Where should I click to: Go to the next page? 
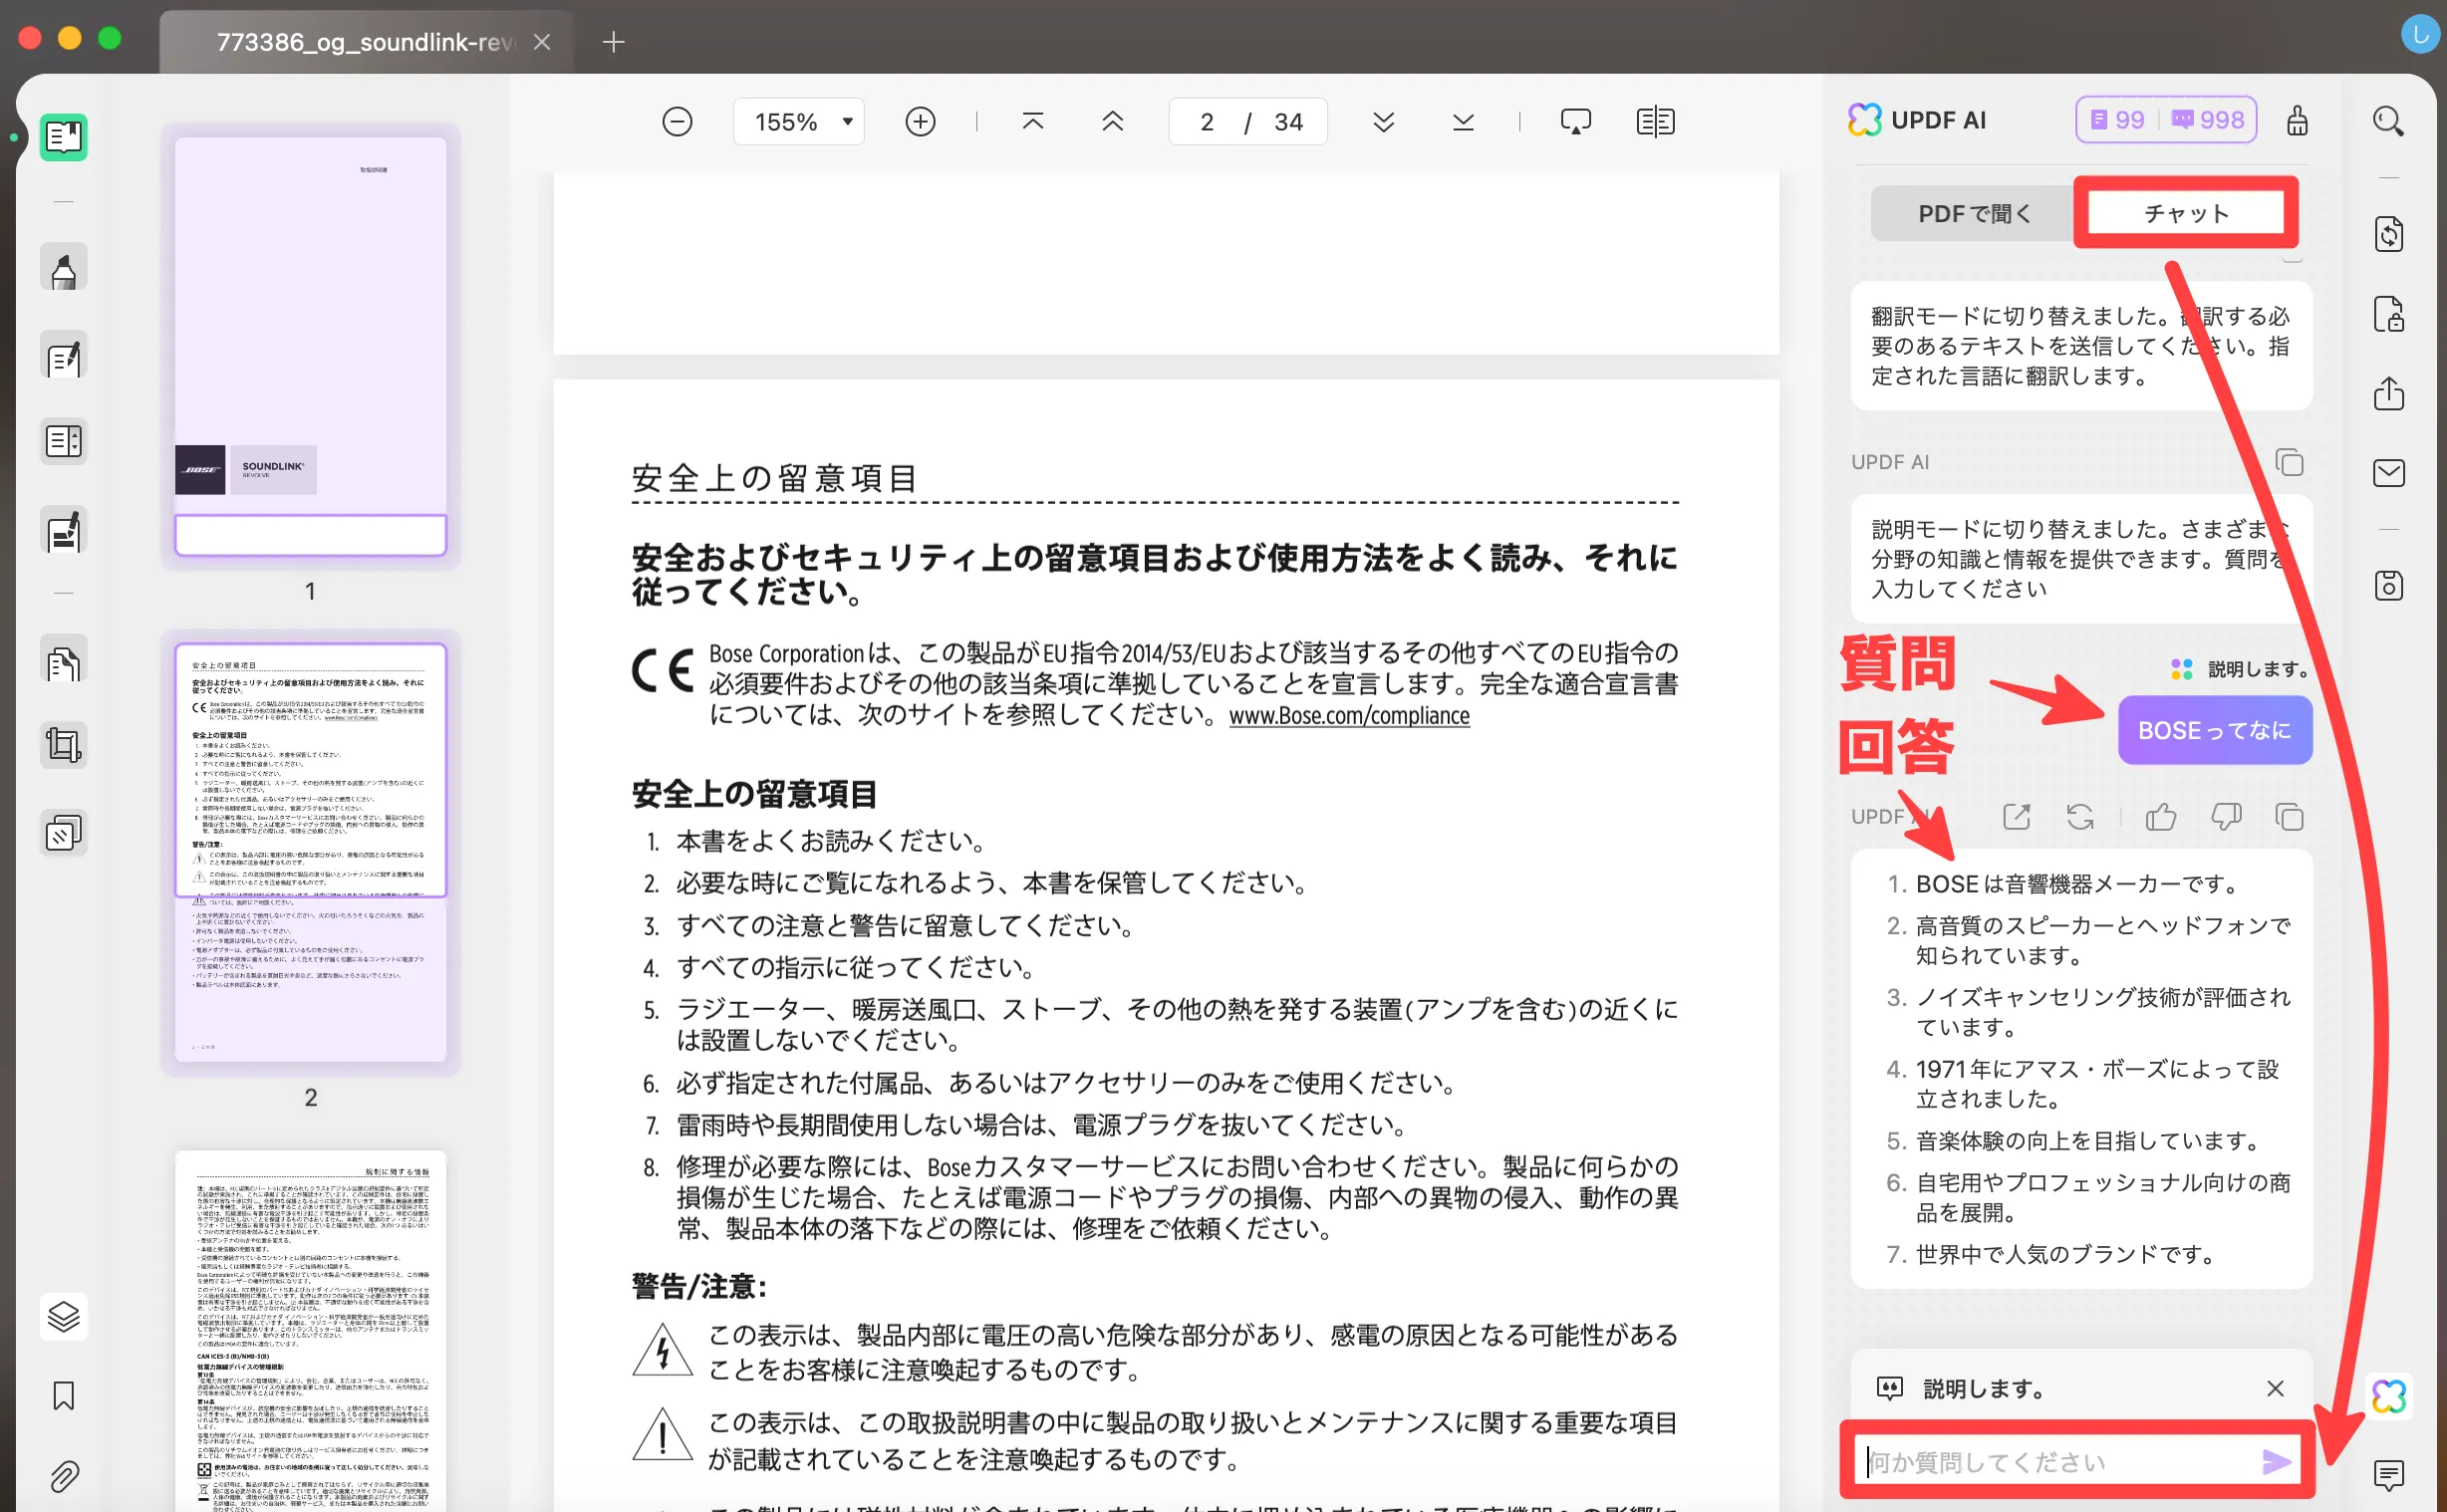pyautogui.click(x=1384, y=122)
